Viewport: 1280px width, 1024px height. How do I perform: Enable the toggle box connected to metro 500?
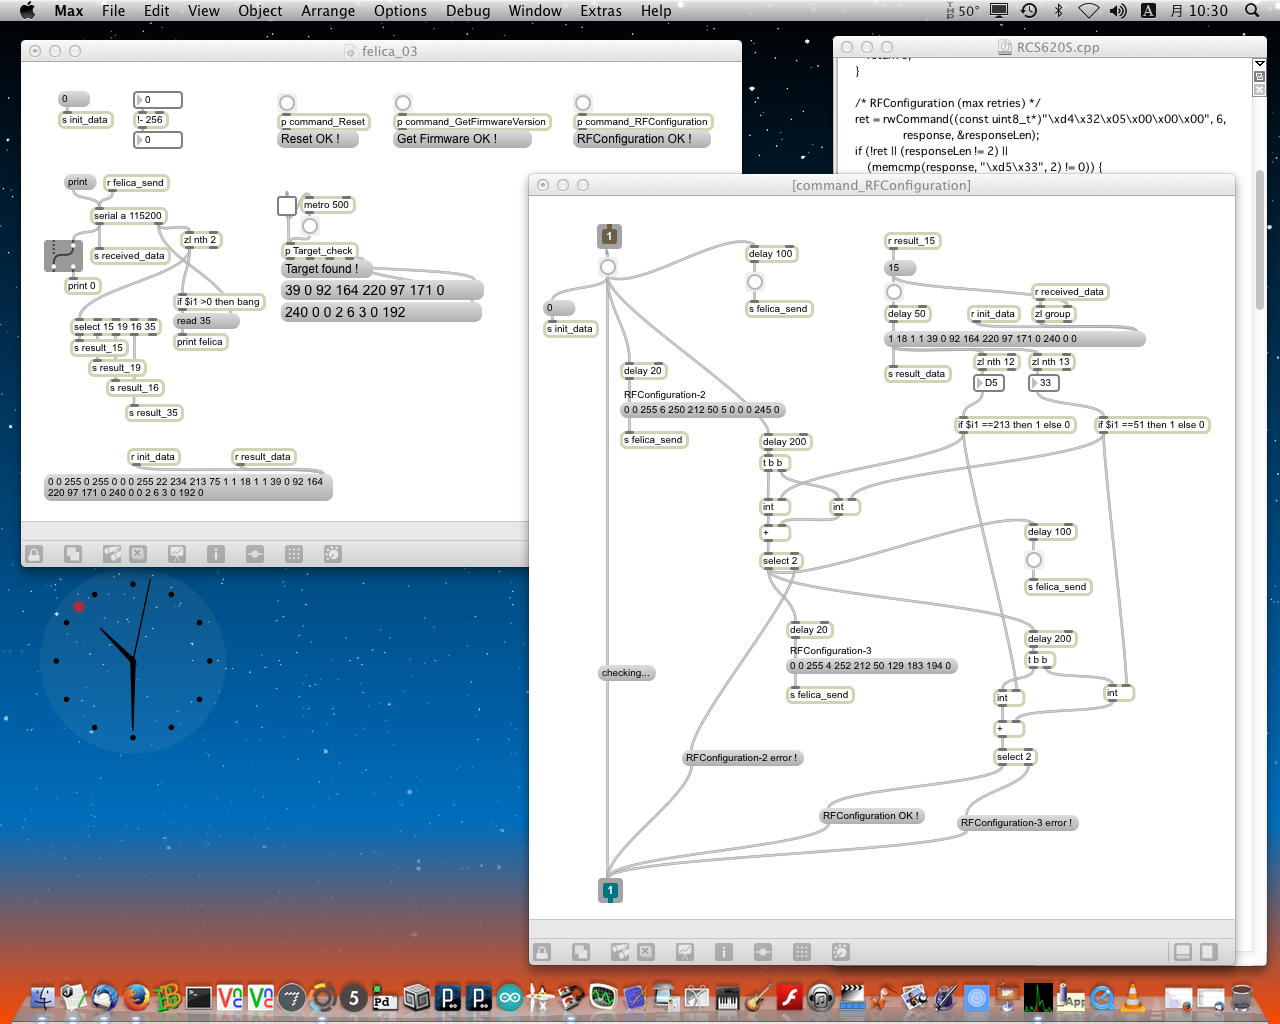click(287, 206)
